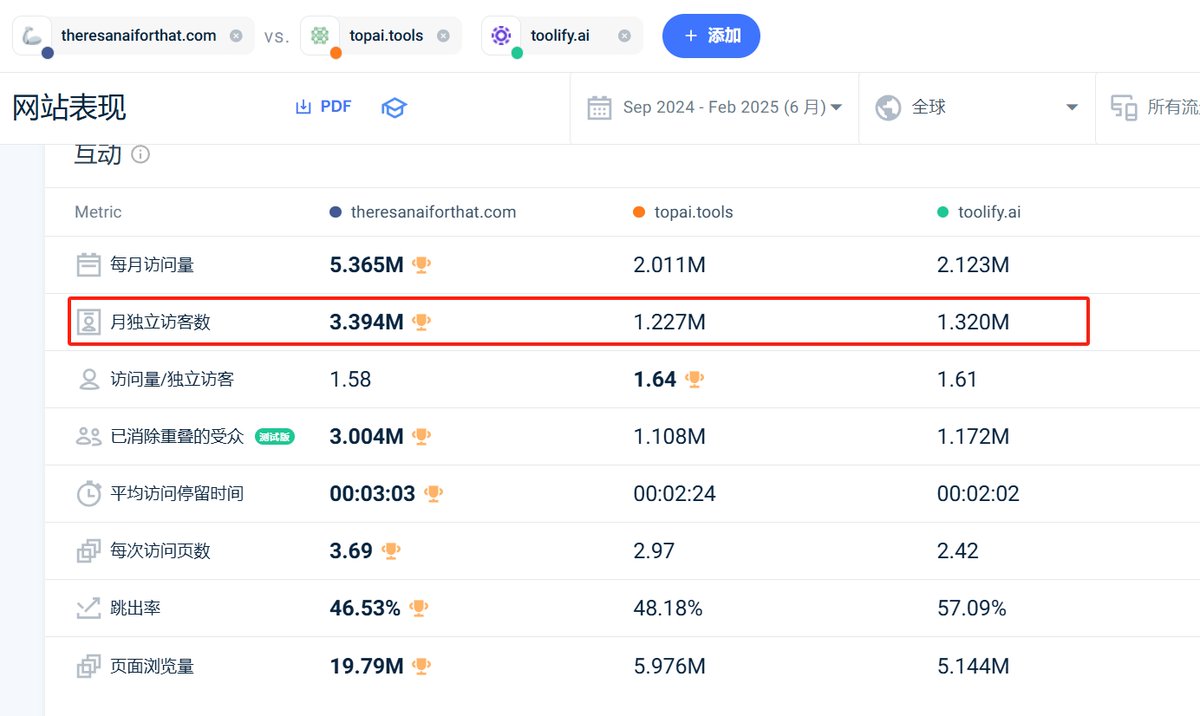The height and width of the screenshot is (716, 1200).
Task: Select the 5.144M page views value
Action: (x=973, y=665)
